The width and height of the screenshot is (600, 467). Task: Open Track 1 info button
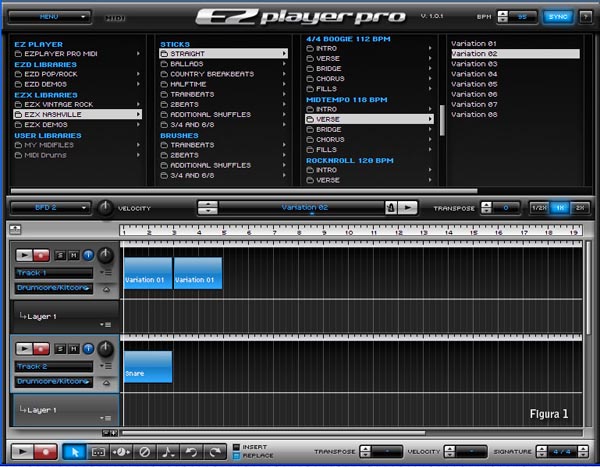88,255
